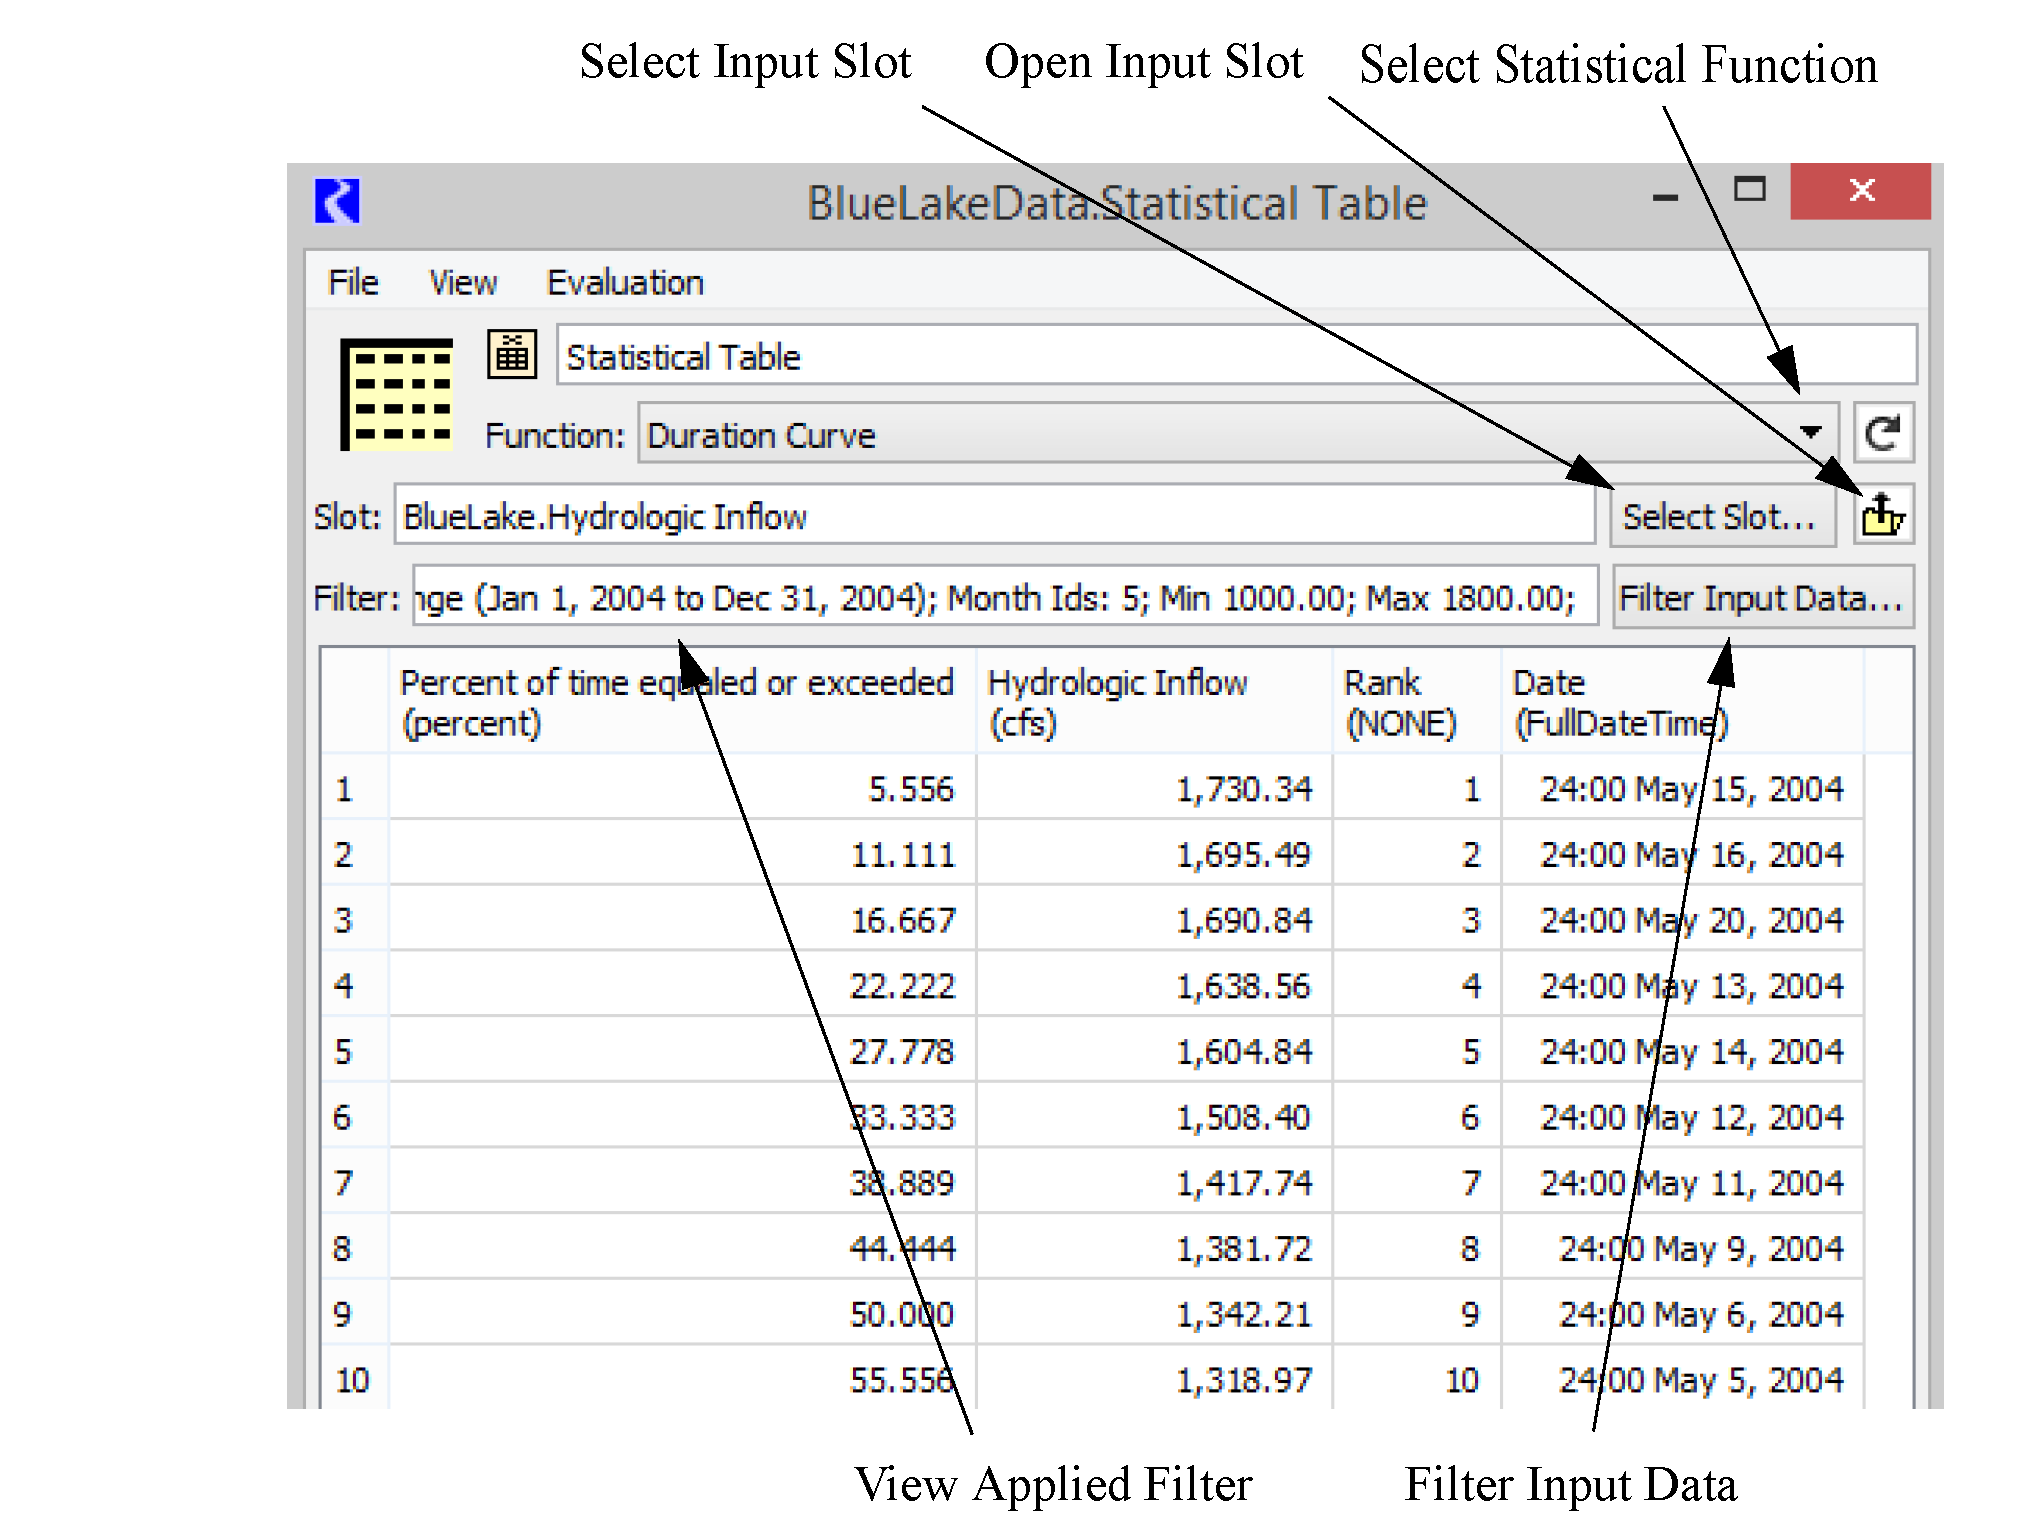Maximize the Statistical Table window

point(1749,190)
